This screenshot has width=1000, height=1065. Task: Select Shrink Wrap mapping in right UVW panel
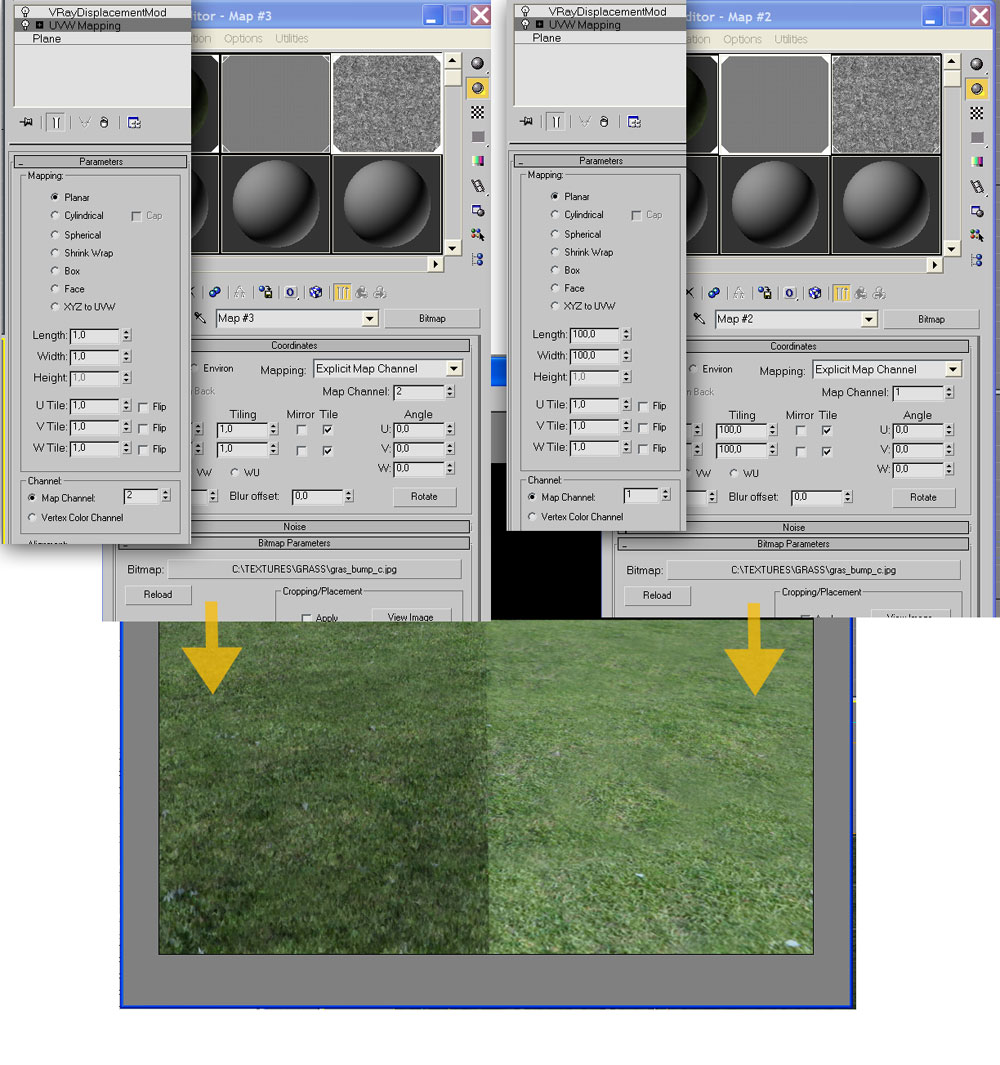(x=554, y=252)
